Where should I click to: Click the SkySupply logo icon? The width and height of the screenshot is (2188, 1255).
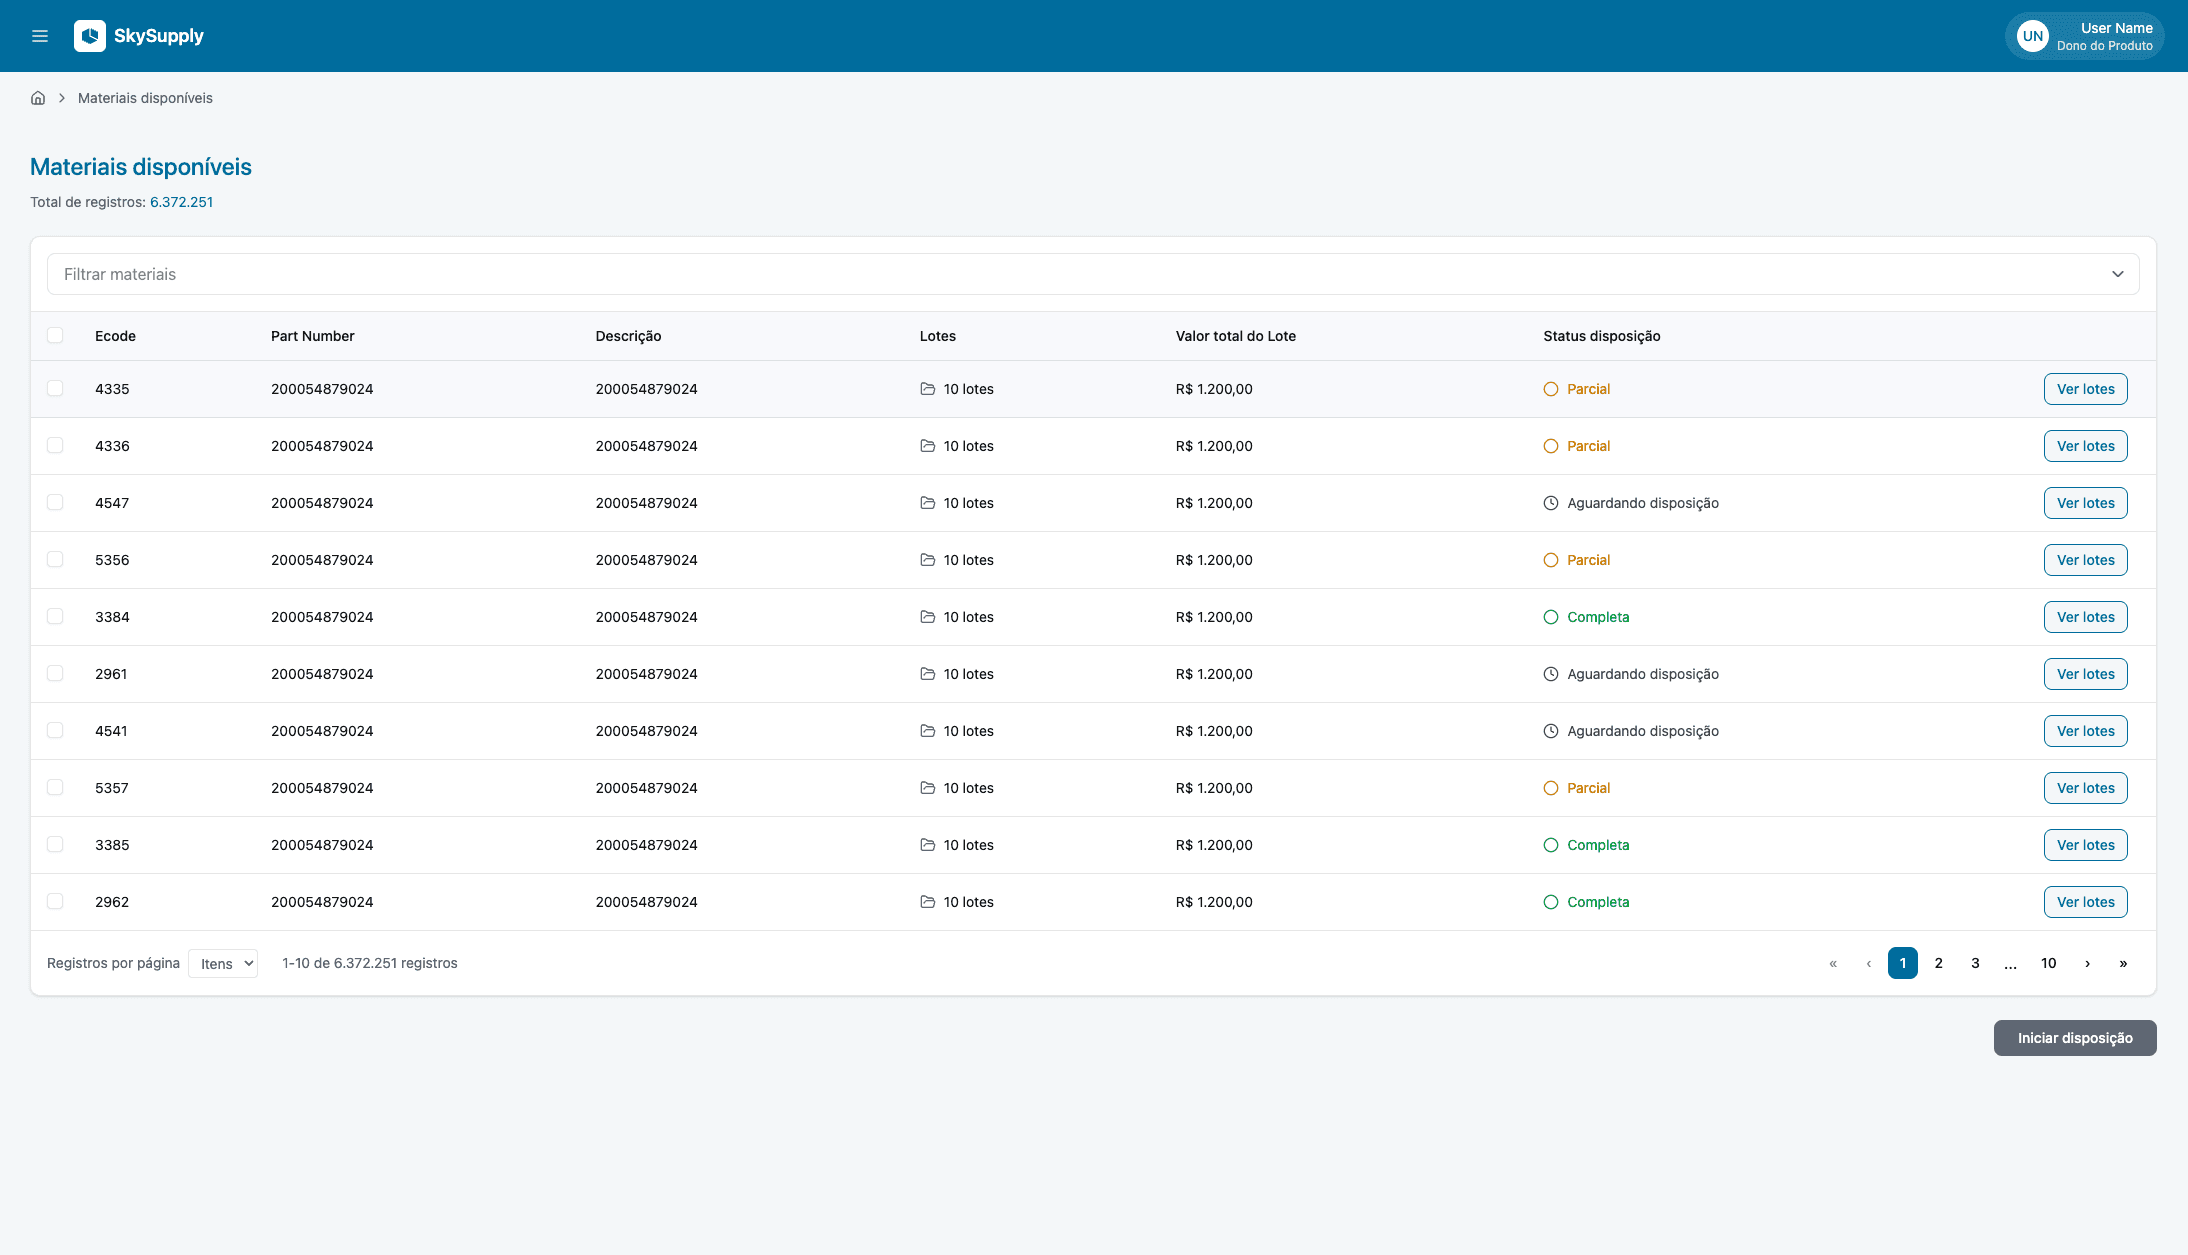(x=90, y=36)
